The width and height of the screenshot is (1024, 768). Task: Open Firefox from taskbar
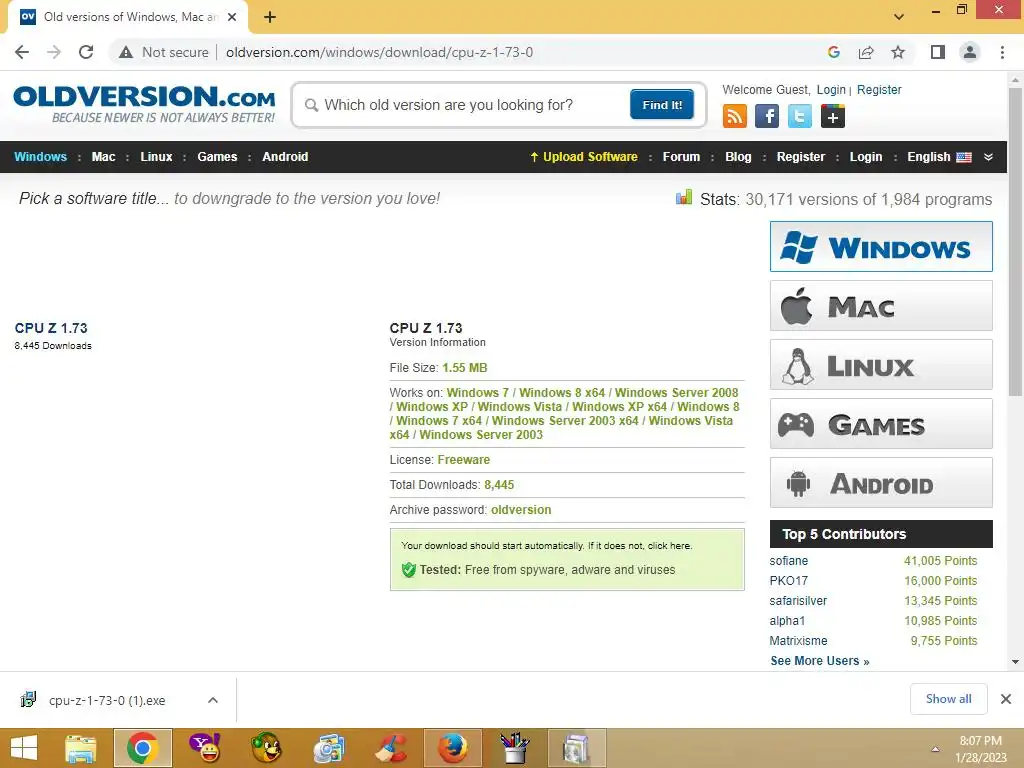453,748
